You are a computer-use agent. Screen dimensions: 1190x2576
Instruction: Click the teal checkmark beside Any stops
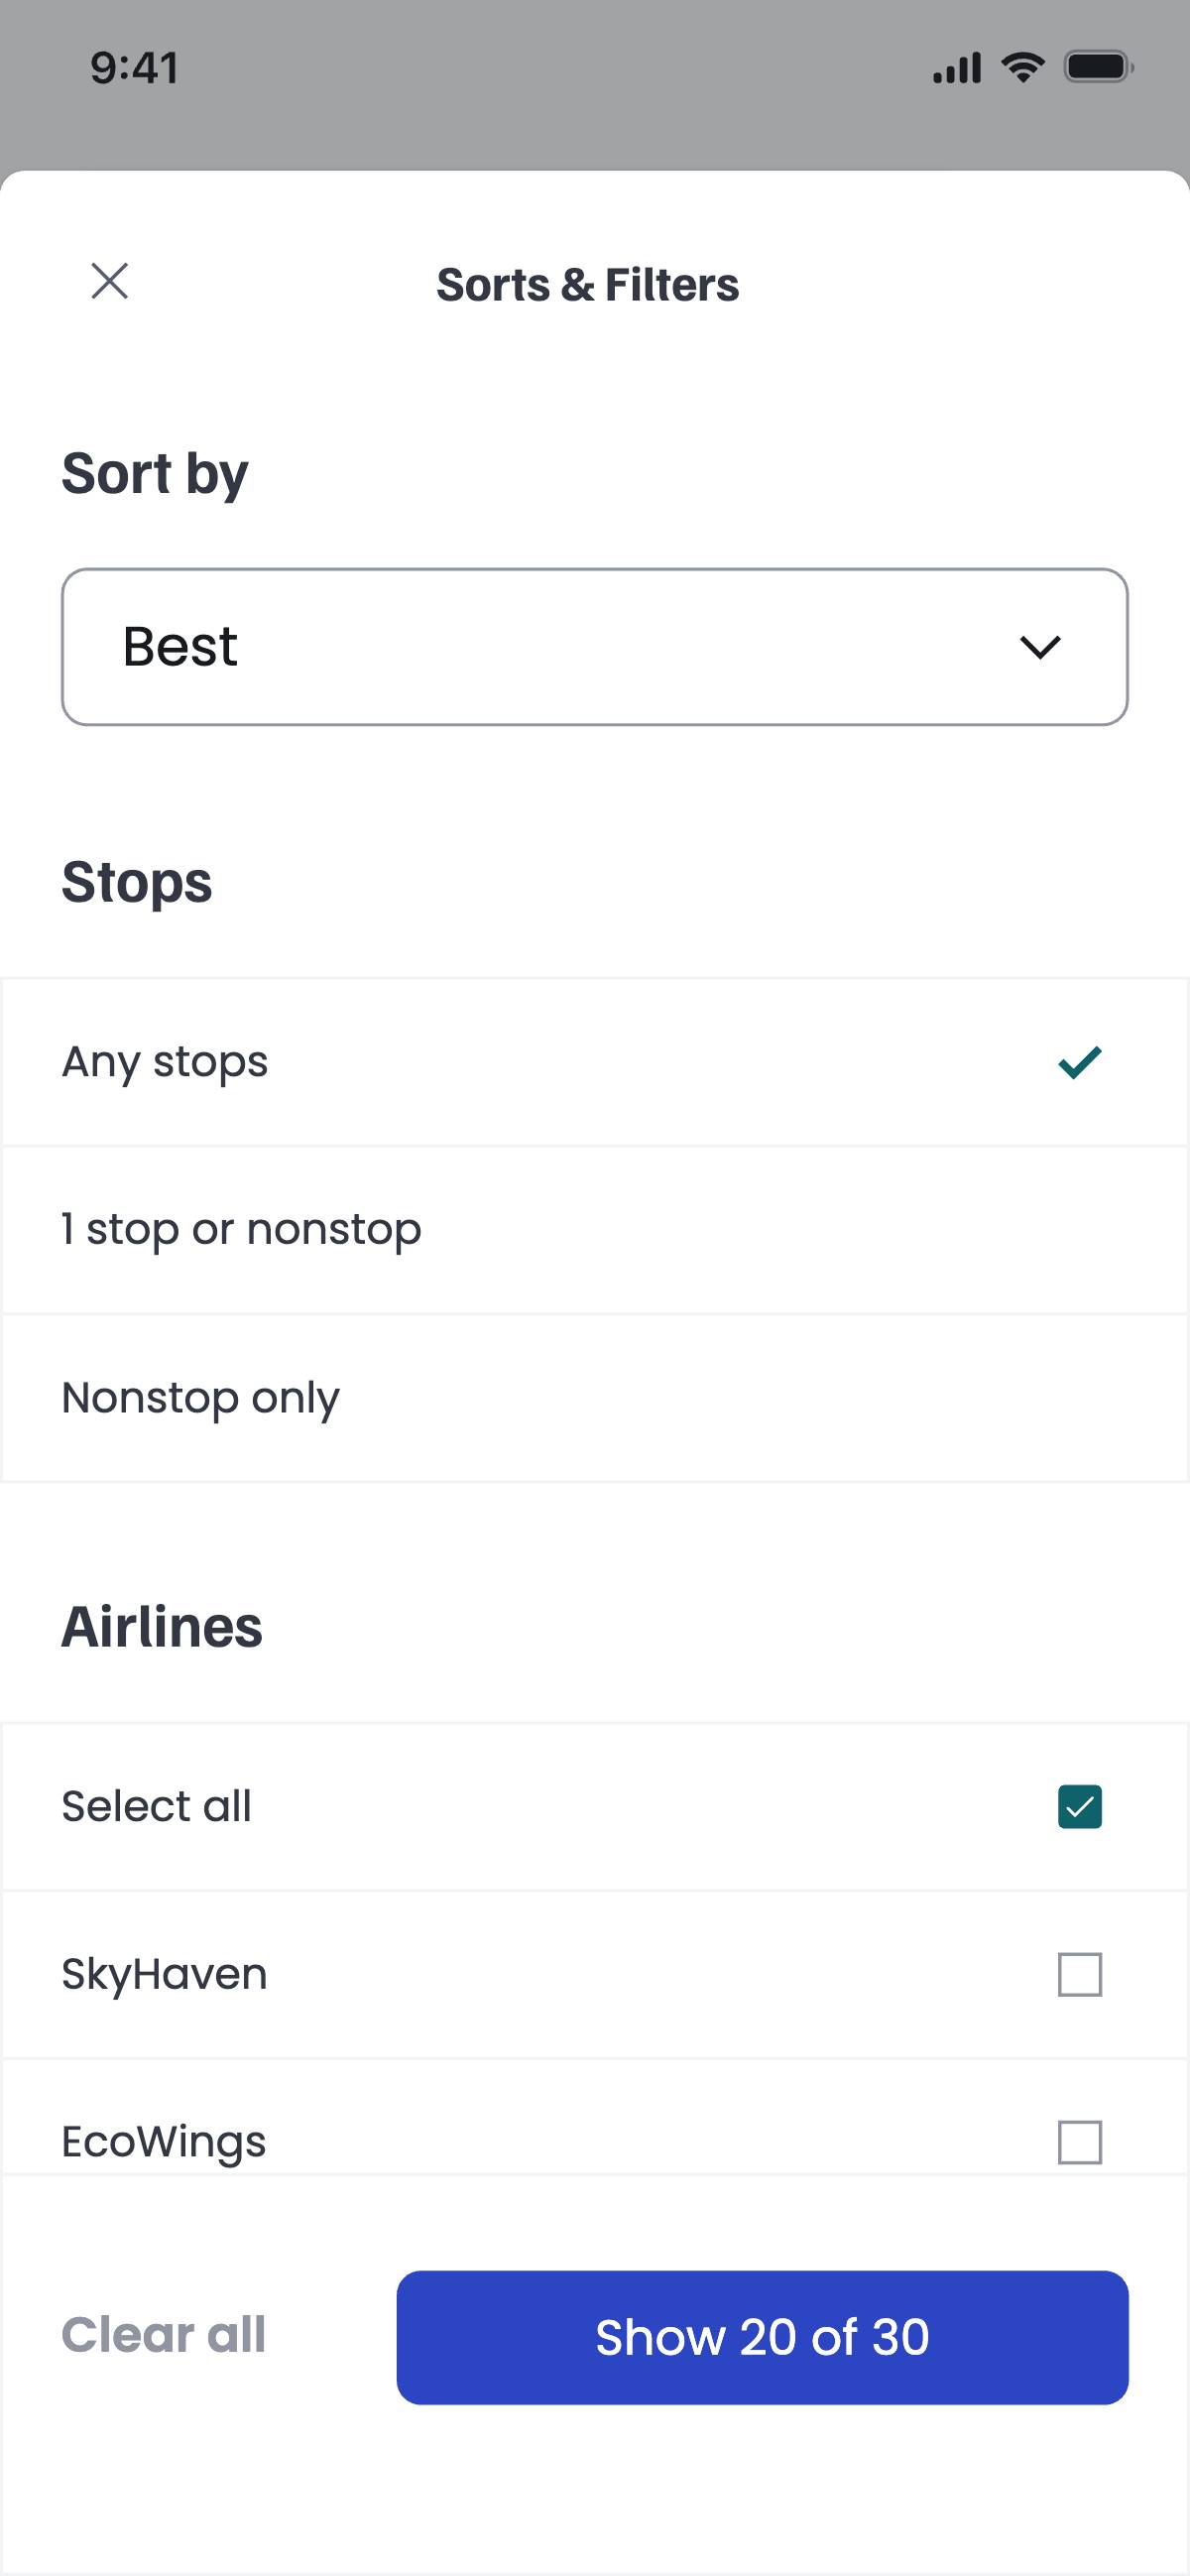(x=1079, y=1061)
